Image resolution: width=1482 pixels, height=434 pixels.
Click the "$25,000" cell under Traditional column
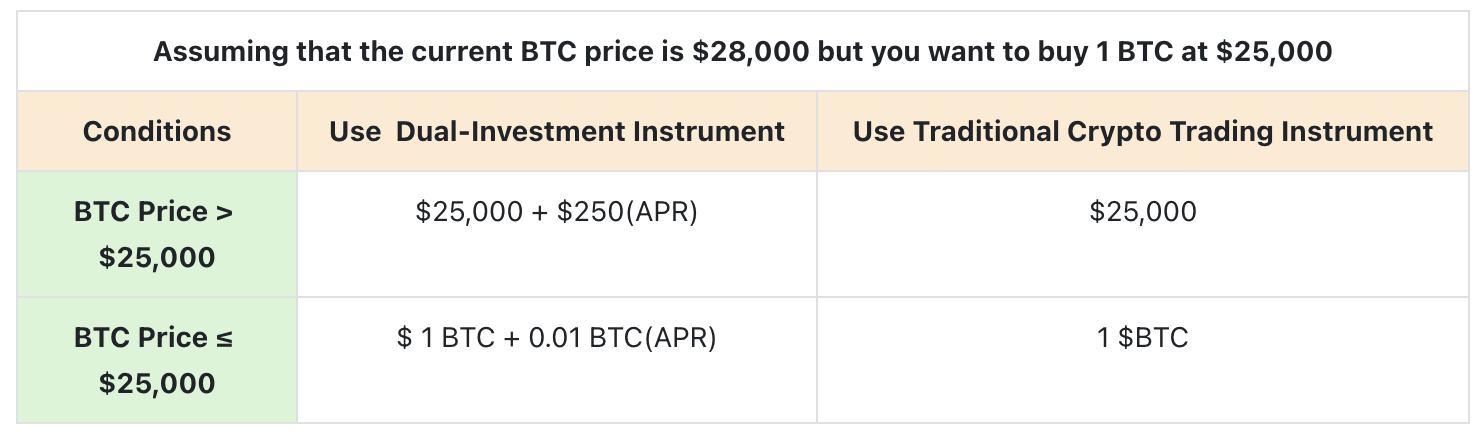(x=1142, y=212)
